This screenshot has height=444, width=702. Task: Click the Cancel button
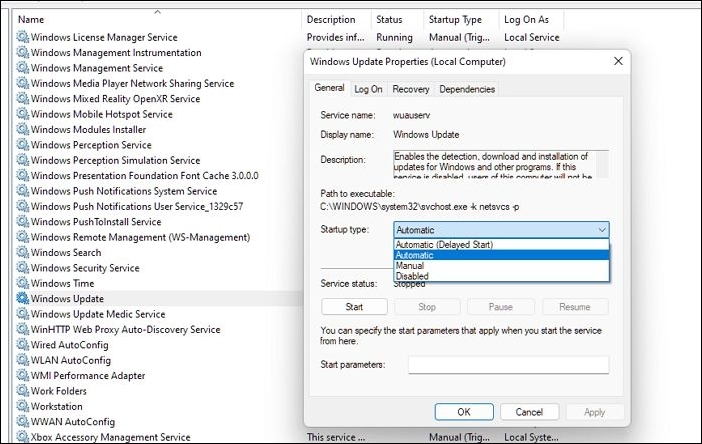coord(529,411)
